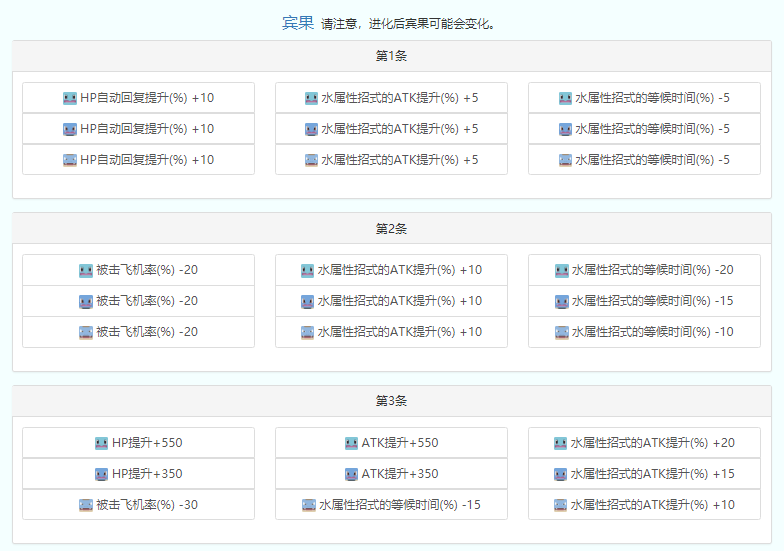Click Squirtle icon beside 被击飞机率 -20
Screen dimensions: 784x551
85,270
